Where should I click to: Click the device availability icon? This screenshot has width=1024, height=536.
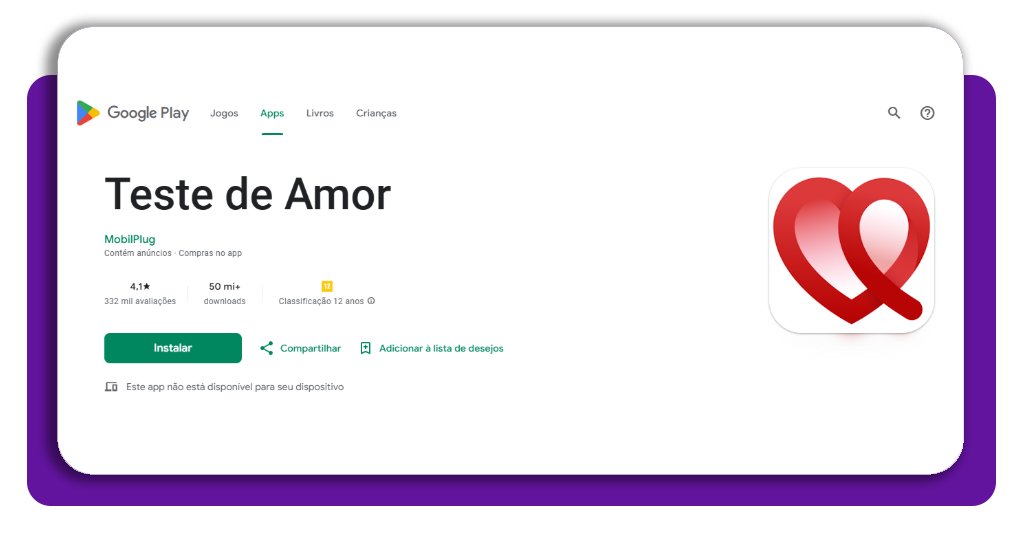pos(111,387)
